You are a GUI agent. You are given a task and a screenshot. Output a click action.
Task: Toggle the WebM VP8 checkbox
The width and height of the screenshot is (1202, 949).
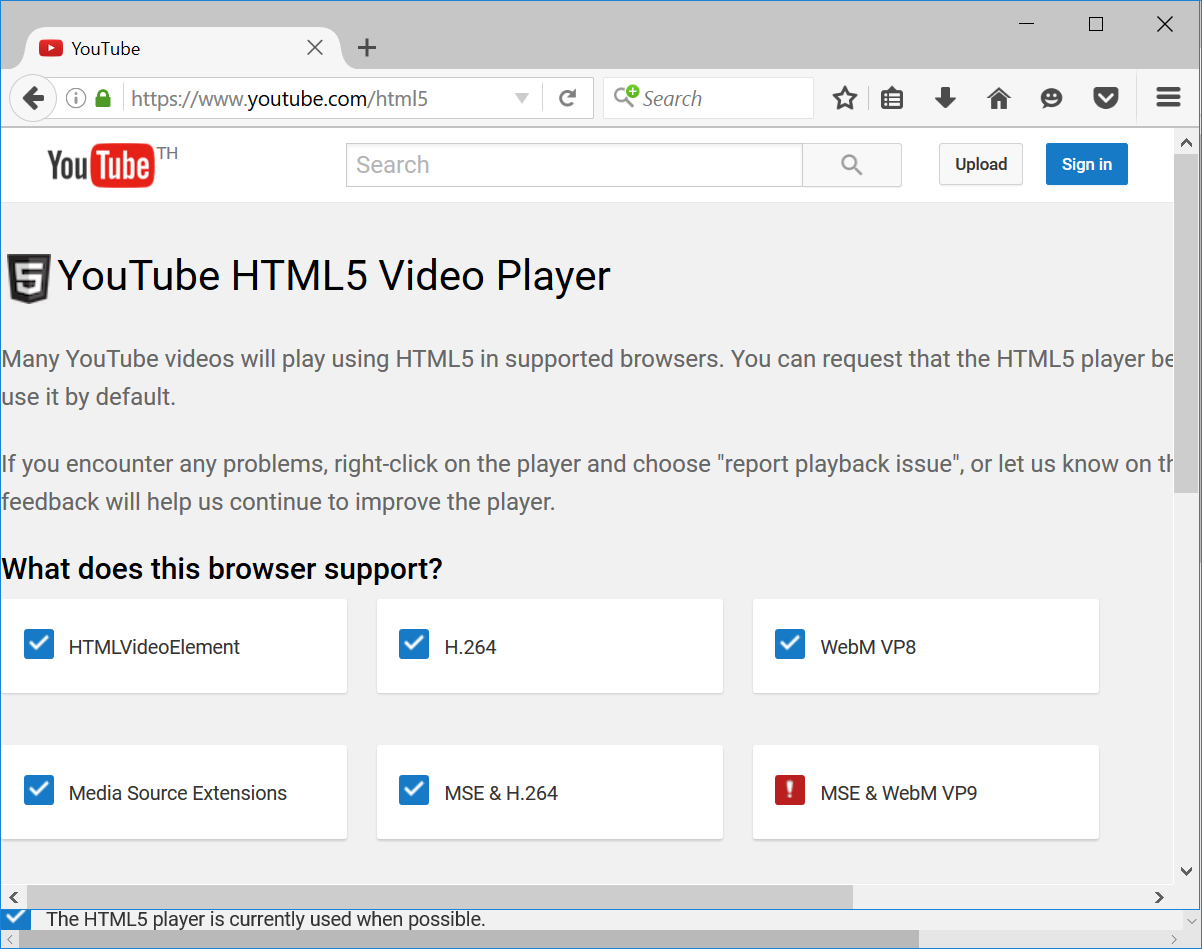coord(790,644)
